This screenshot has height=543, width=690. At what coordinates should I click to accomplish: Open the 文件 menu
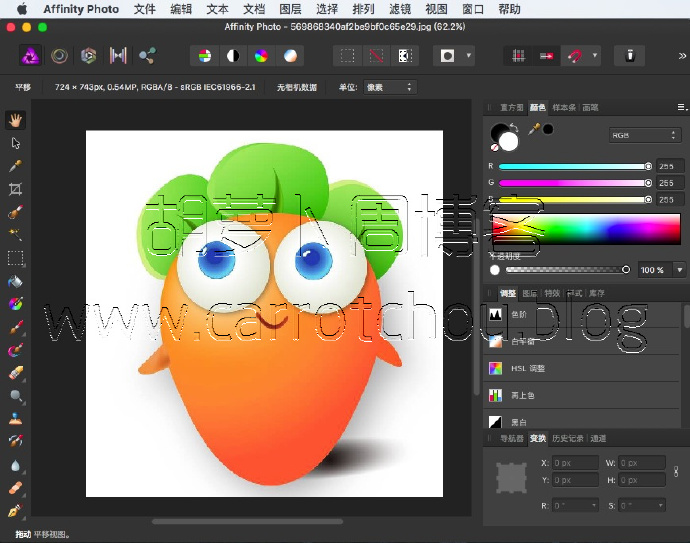144,9
